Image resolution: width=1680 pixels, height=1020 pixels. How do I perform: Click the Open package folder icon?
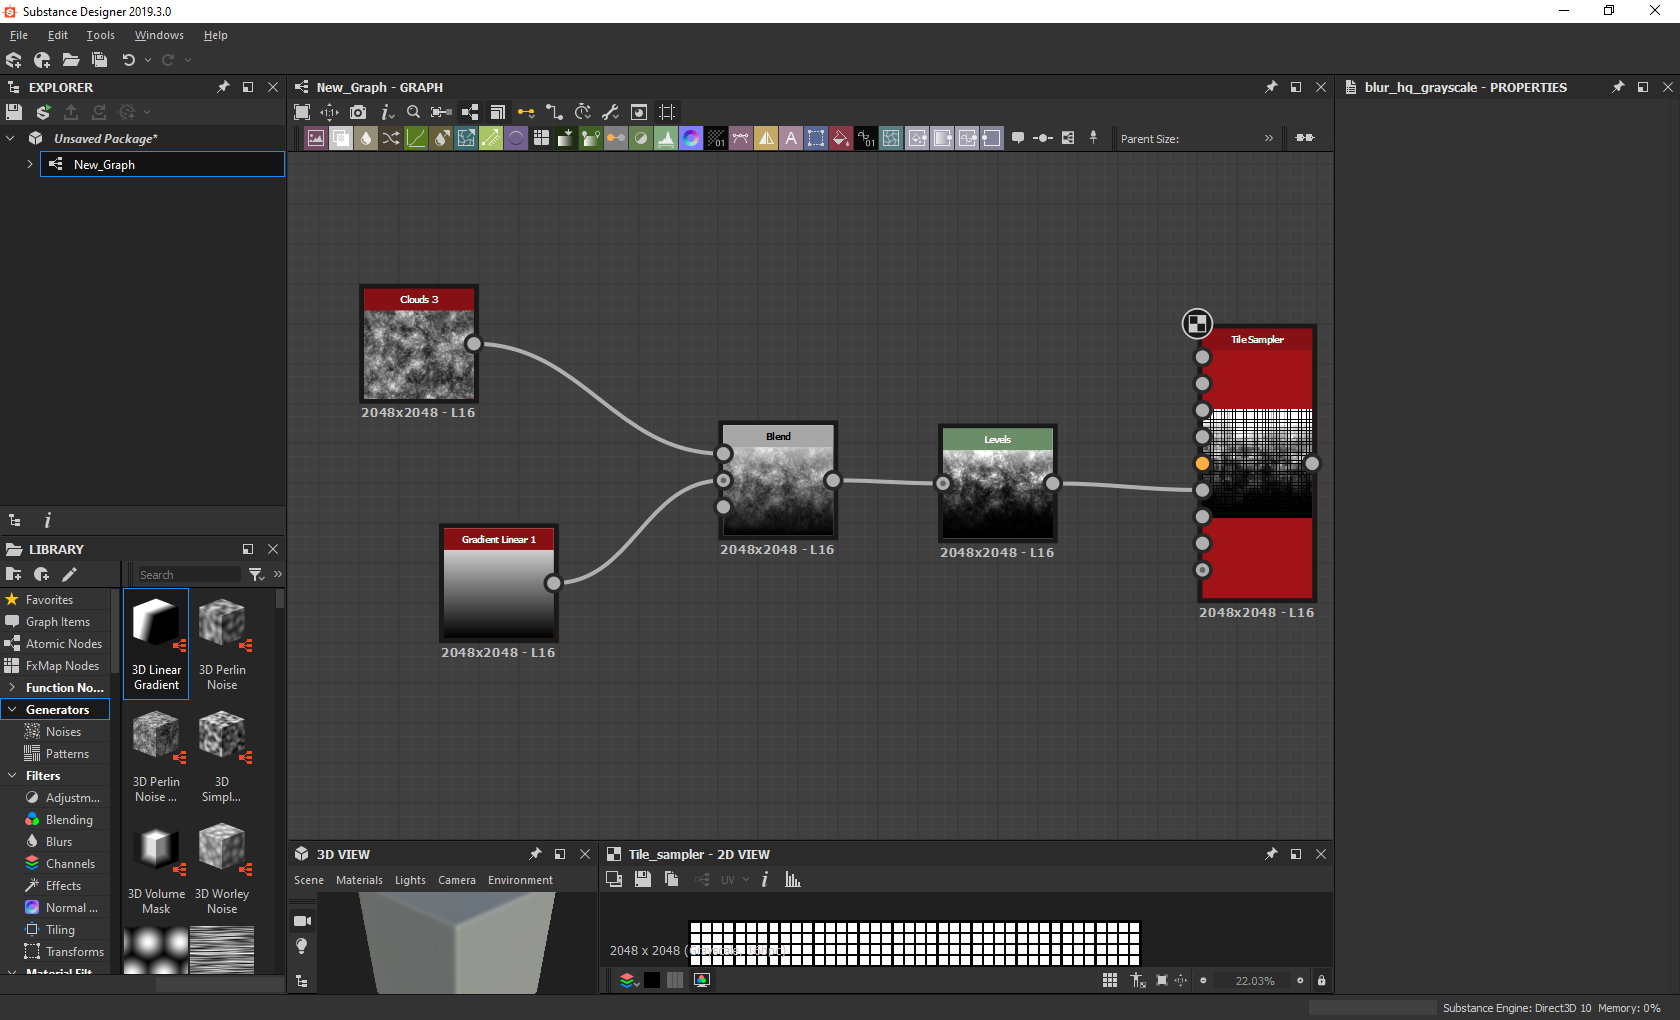70,60
